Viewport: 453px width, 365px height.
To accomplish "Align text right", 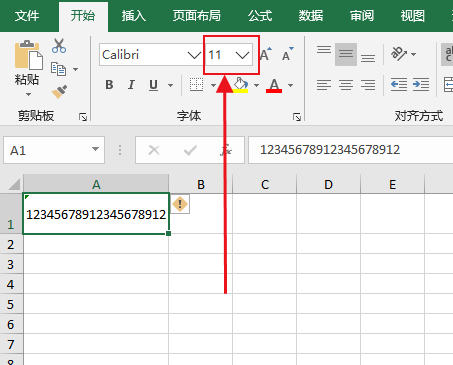I will [368, 85].
